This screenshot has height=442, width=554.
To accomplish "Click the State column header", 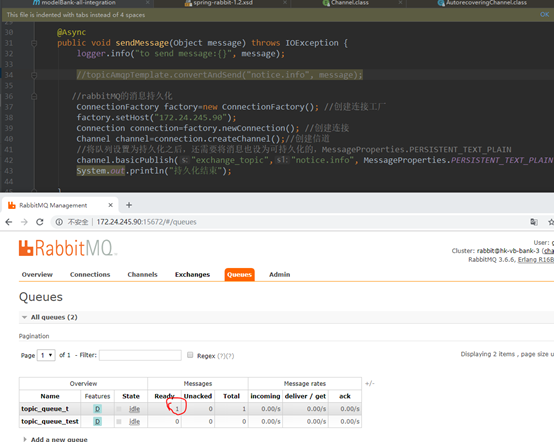I will 131,396.
